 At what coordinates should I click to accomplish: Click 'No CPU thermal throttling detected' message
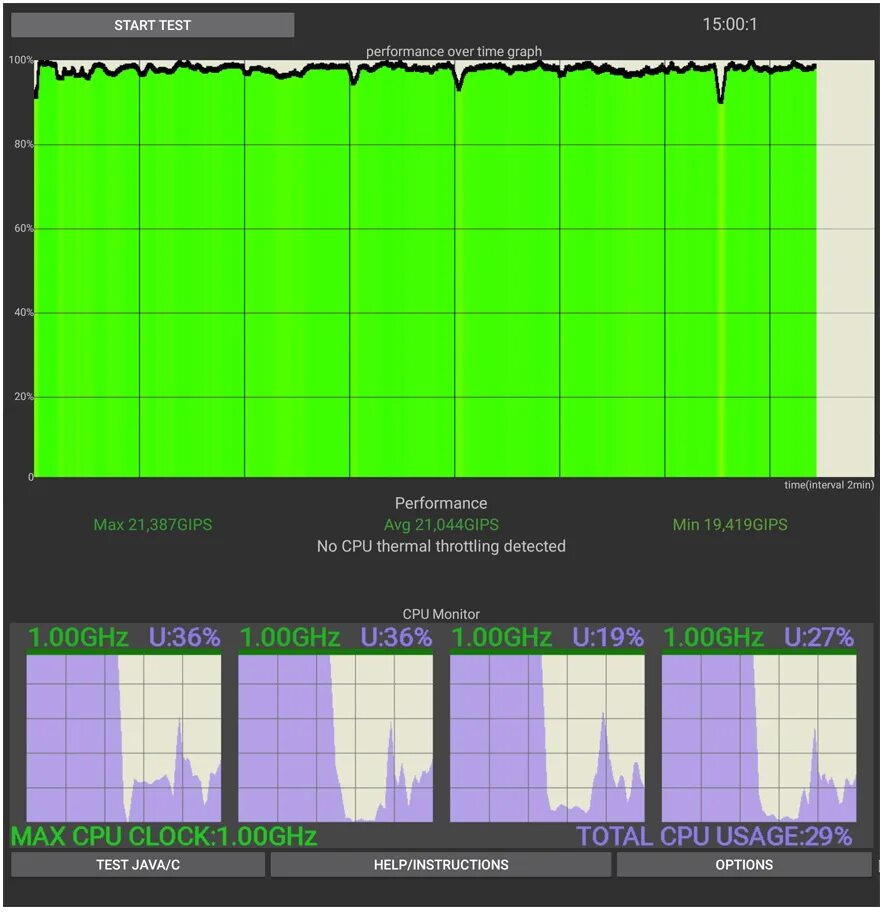[x=441, y=546]
